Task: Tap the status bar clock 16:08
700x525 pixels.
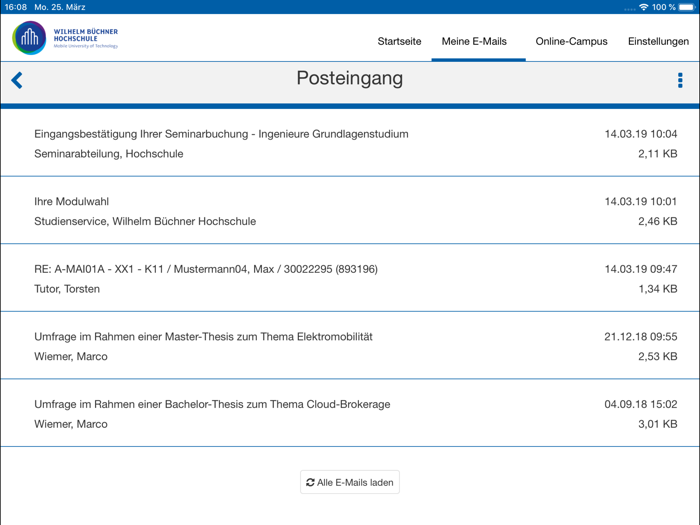Action: tap(16, 7)
